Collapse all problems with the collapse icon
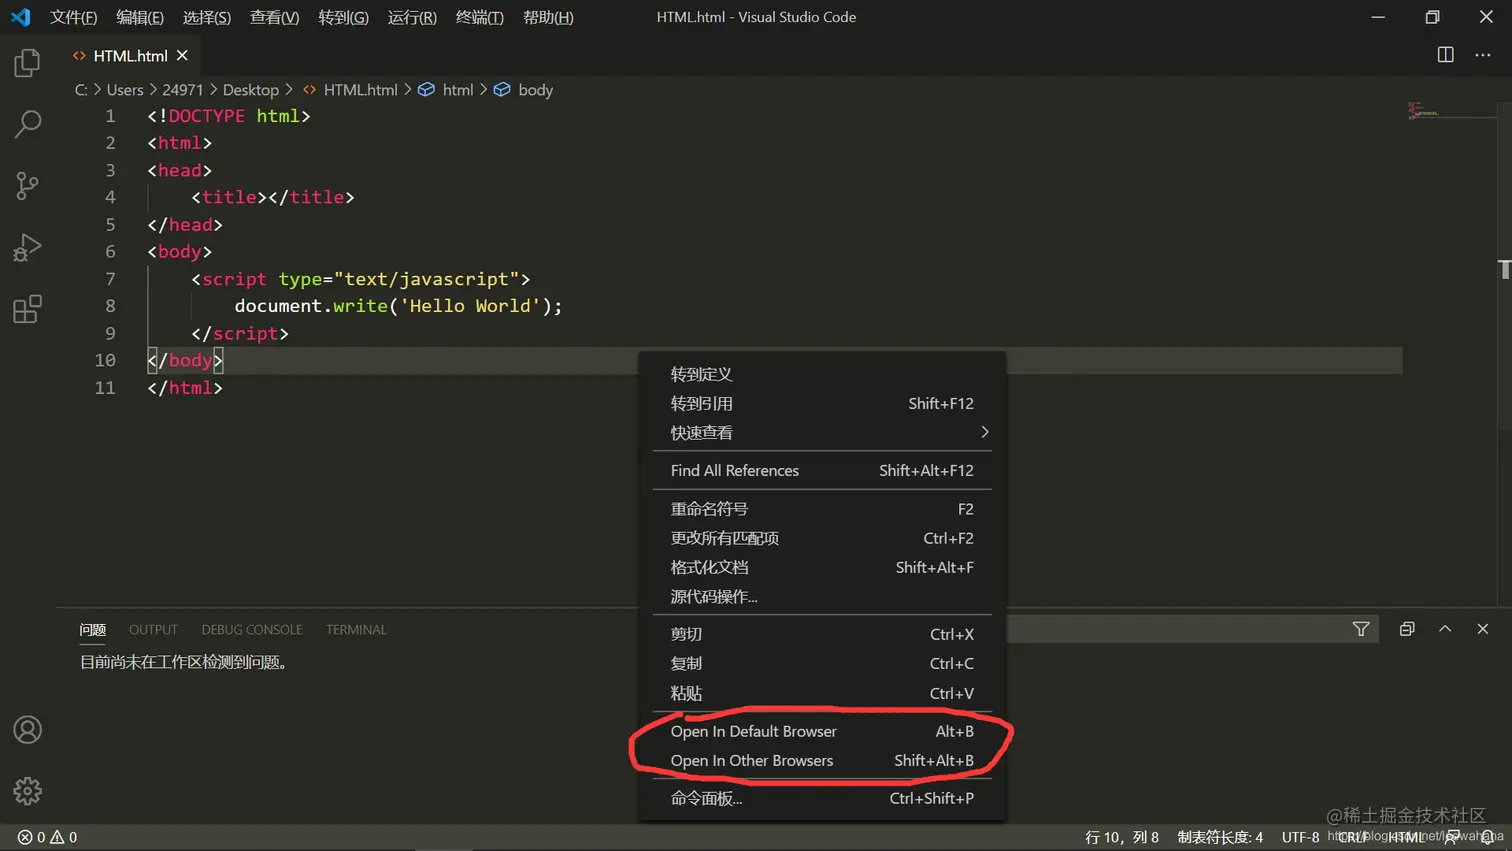Screen dimensions: 1512x851 click(x=1407, y=629)
